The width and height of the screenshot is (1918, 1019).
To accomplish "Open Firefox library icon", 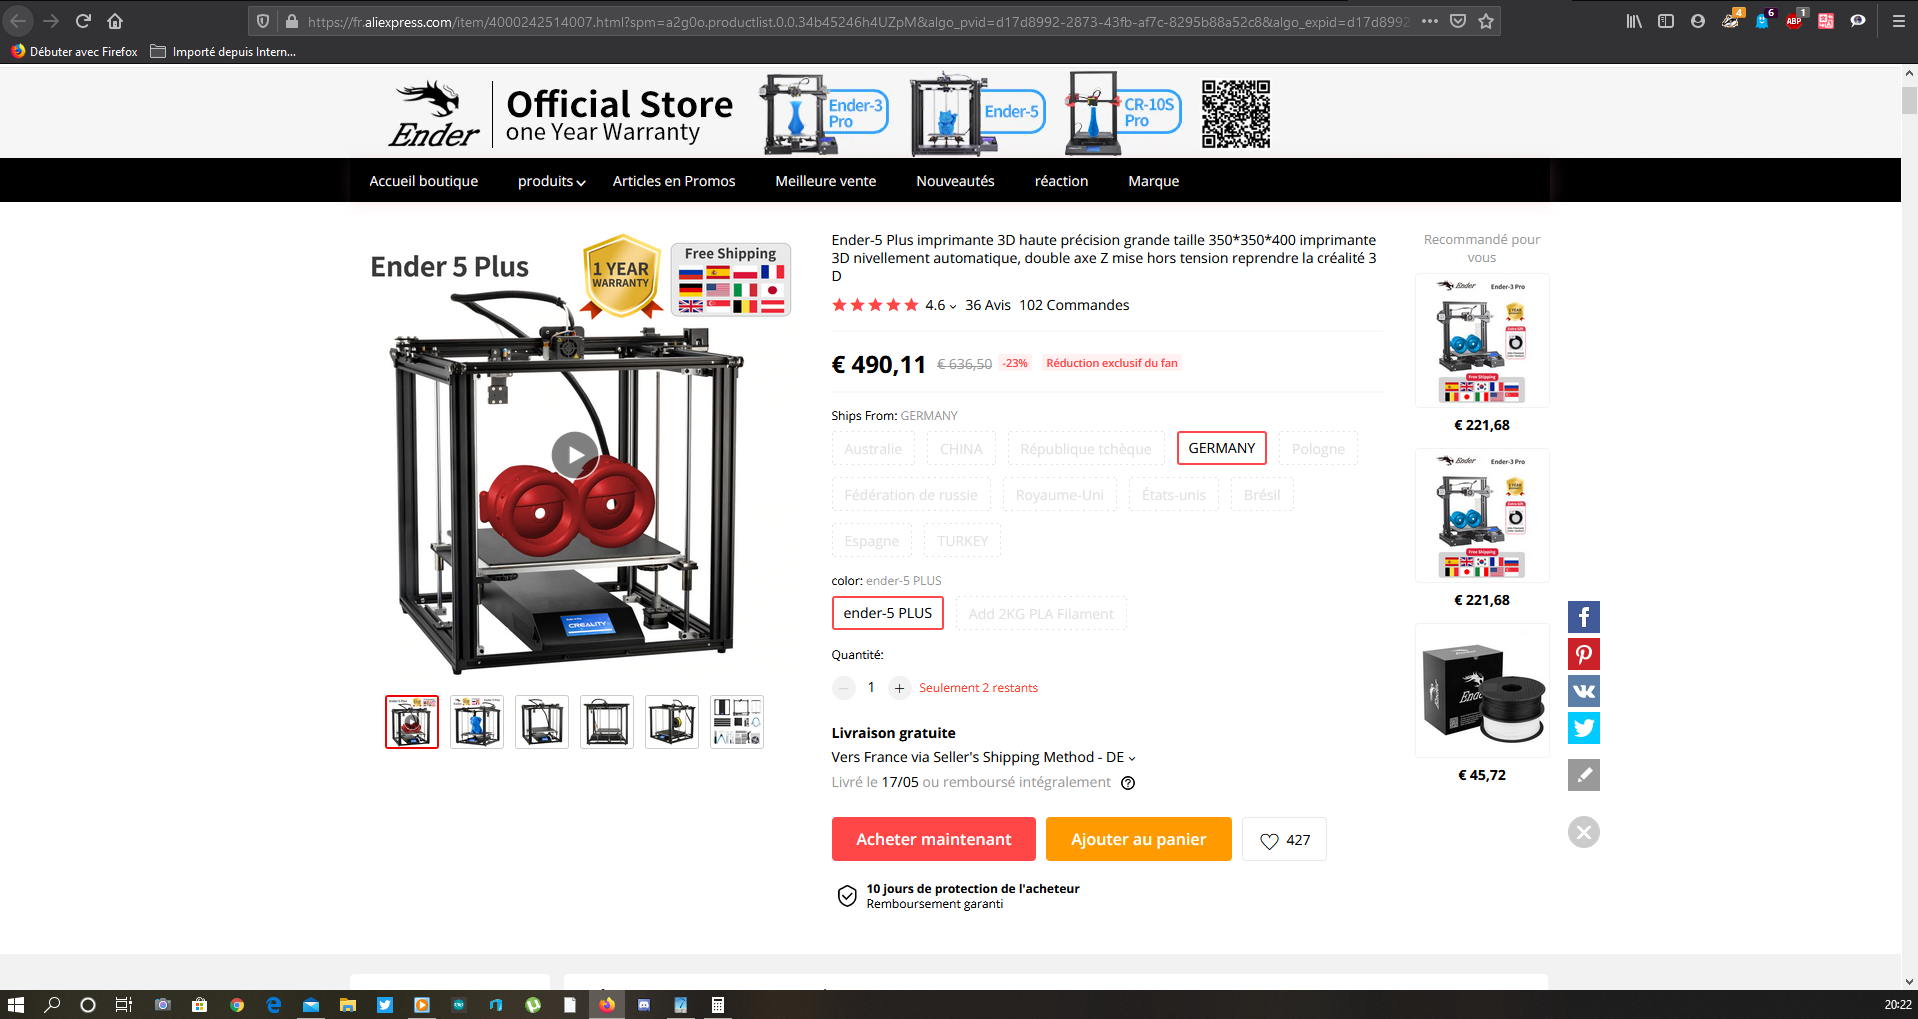I will (x=1634, y=21).
